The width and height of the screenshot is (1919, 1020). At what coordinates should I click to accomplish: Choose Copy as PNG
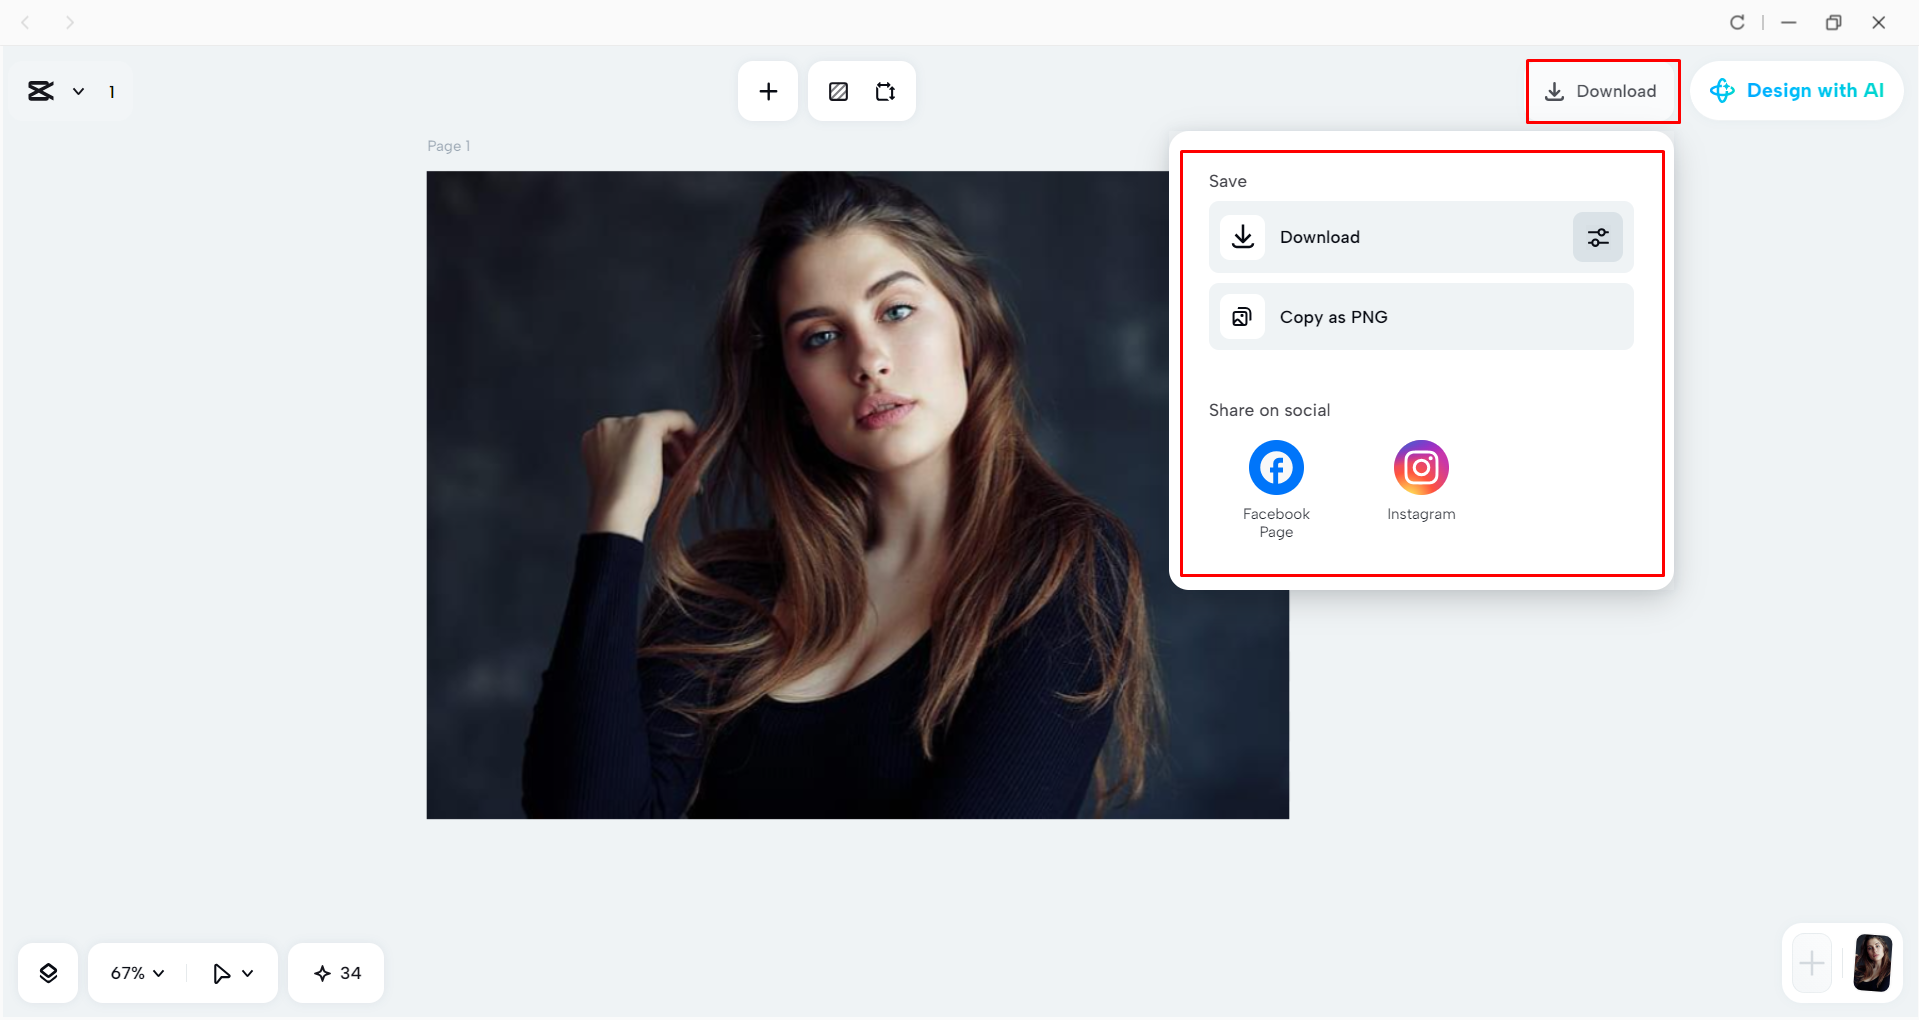click(1421, 317)
